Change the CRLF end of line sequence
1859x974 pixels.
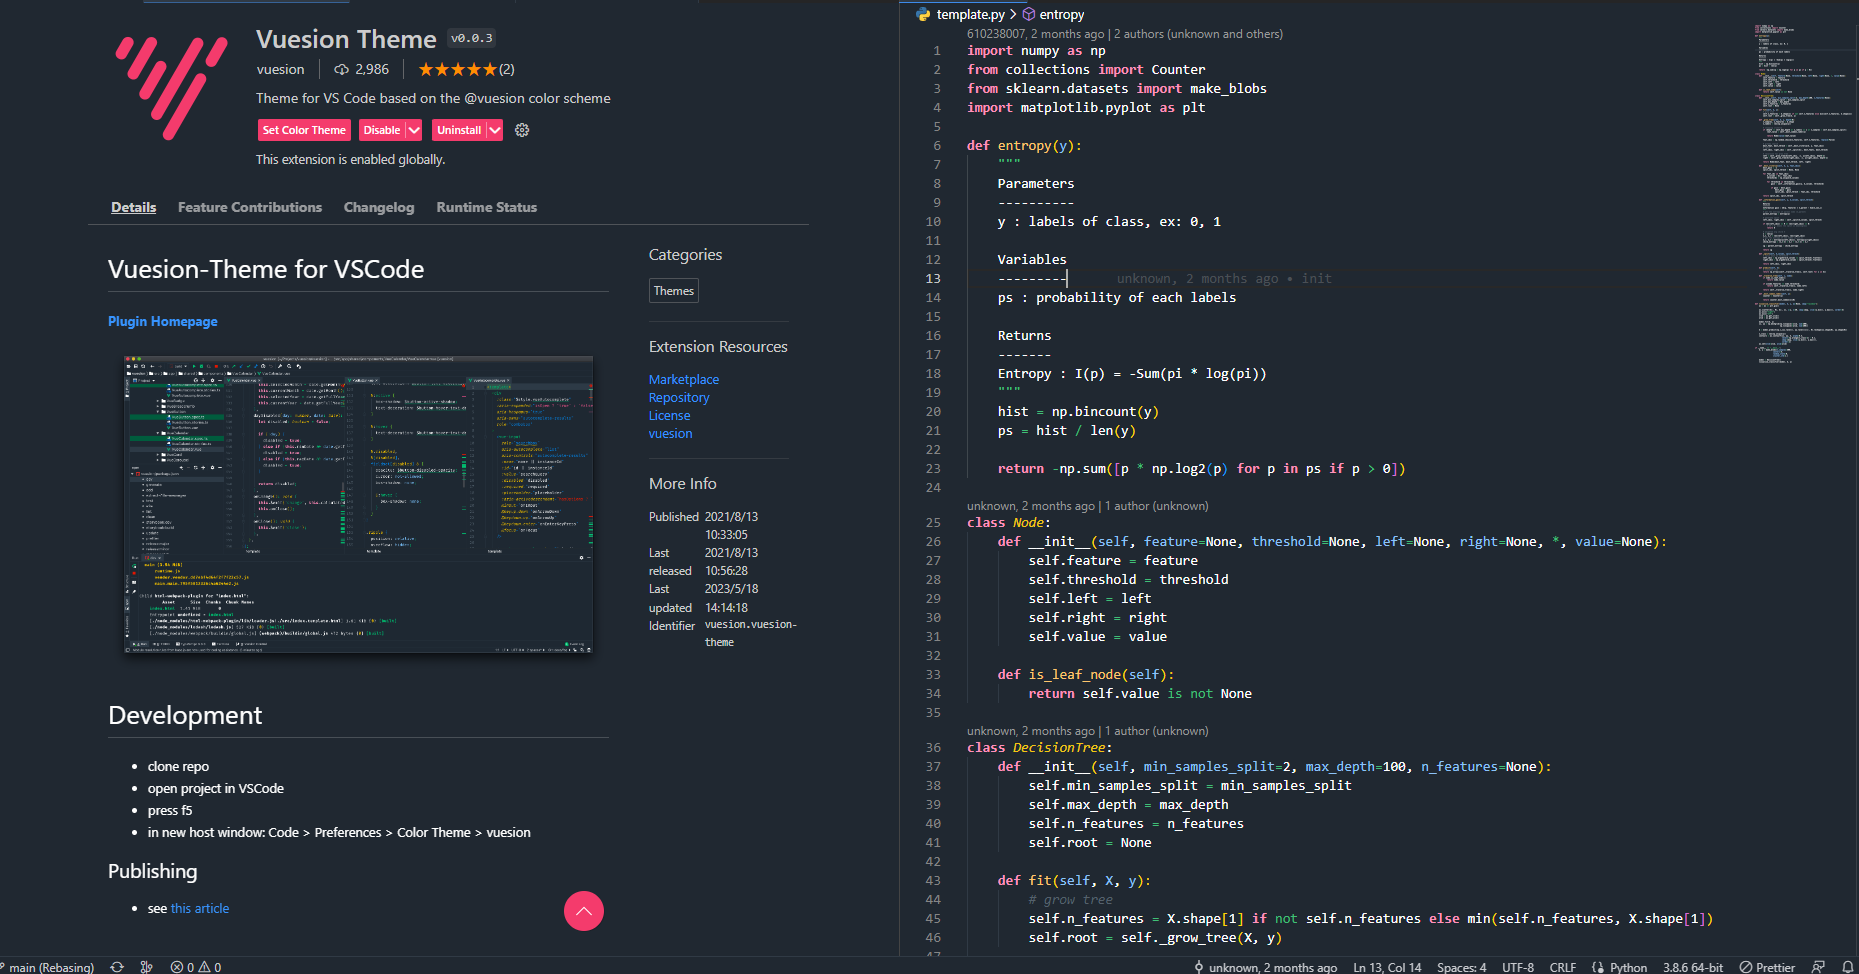pos(1562,967)
